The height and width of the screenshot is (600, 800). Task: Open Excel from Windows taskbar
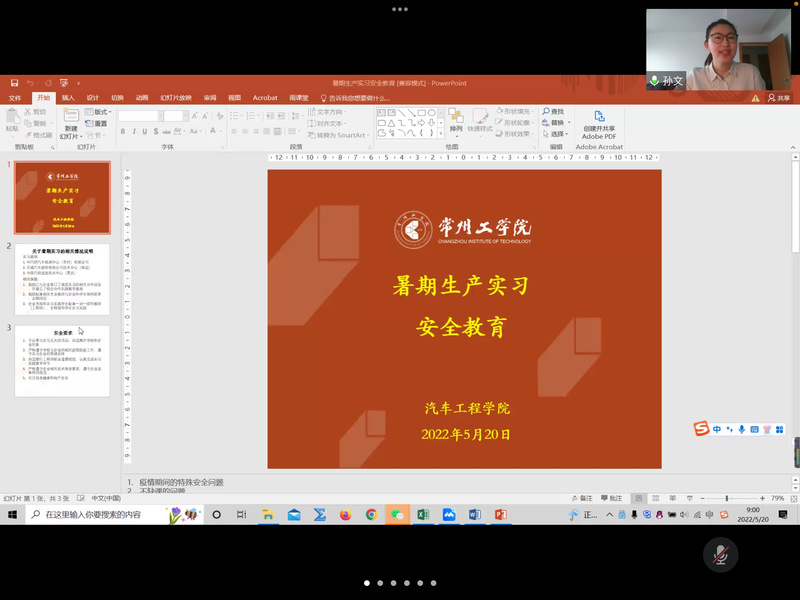point(423,515)
